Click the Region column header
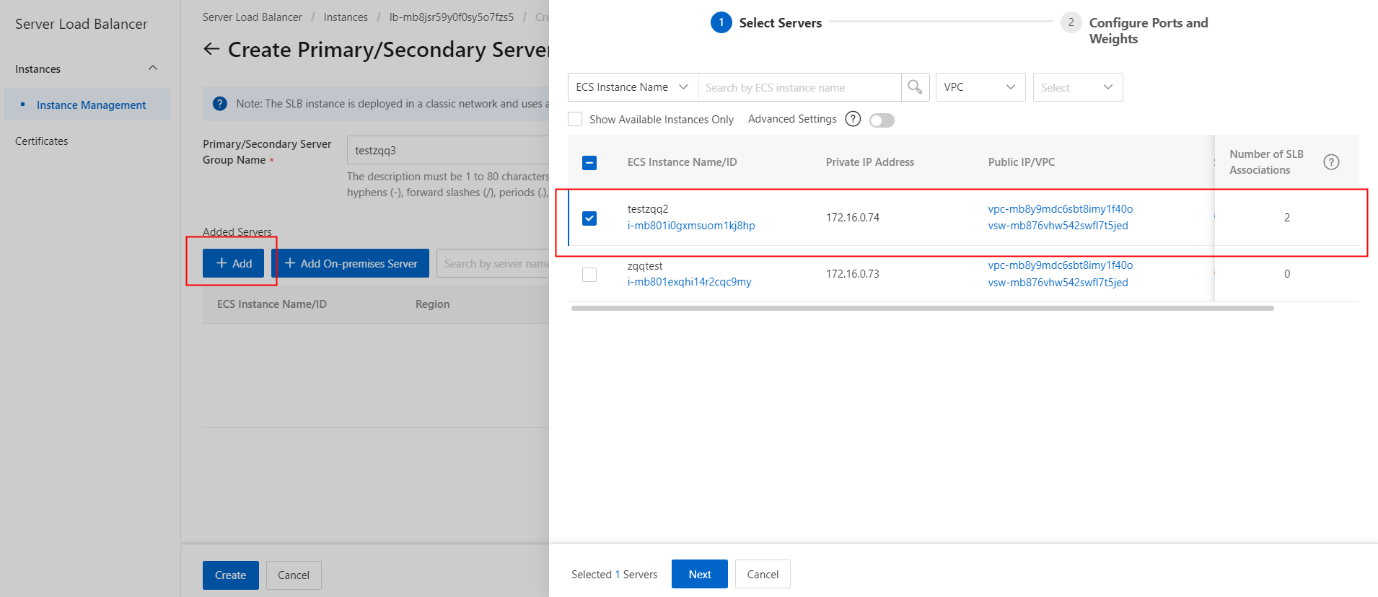Image resolution: width=1378 pixels, height=597 pixels. (x=433, y=304)
